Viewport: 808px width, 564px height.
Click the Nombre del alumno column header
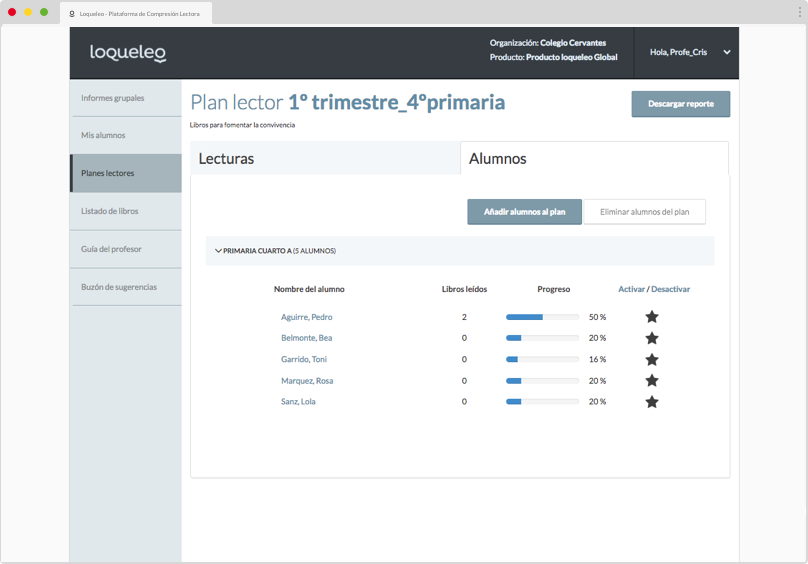click(x=309, y=289)
